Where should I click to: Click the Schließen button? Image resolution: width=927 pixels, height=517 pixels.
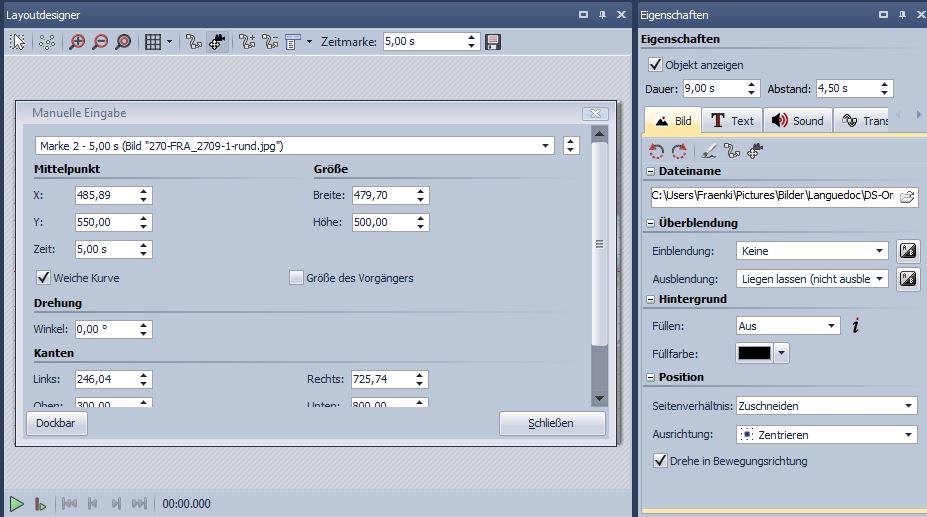coord(551,423)
